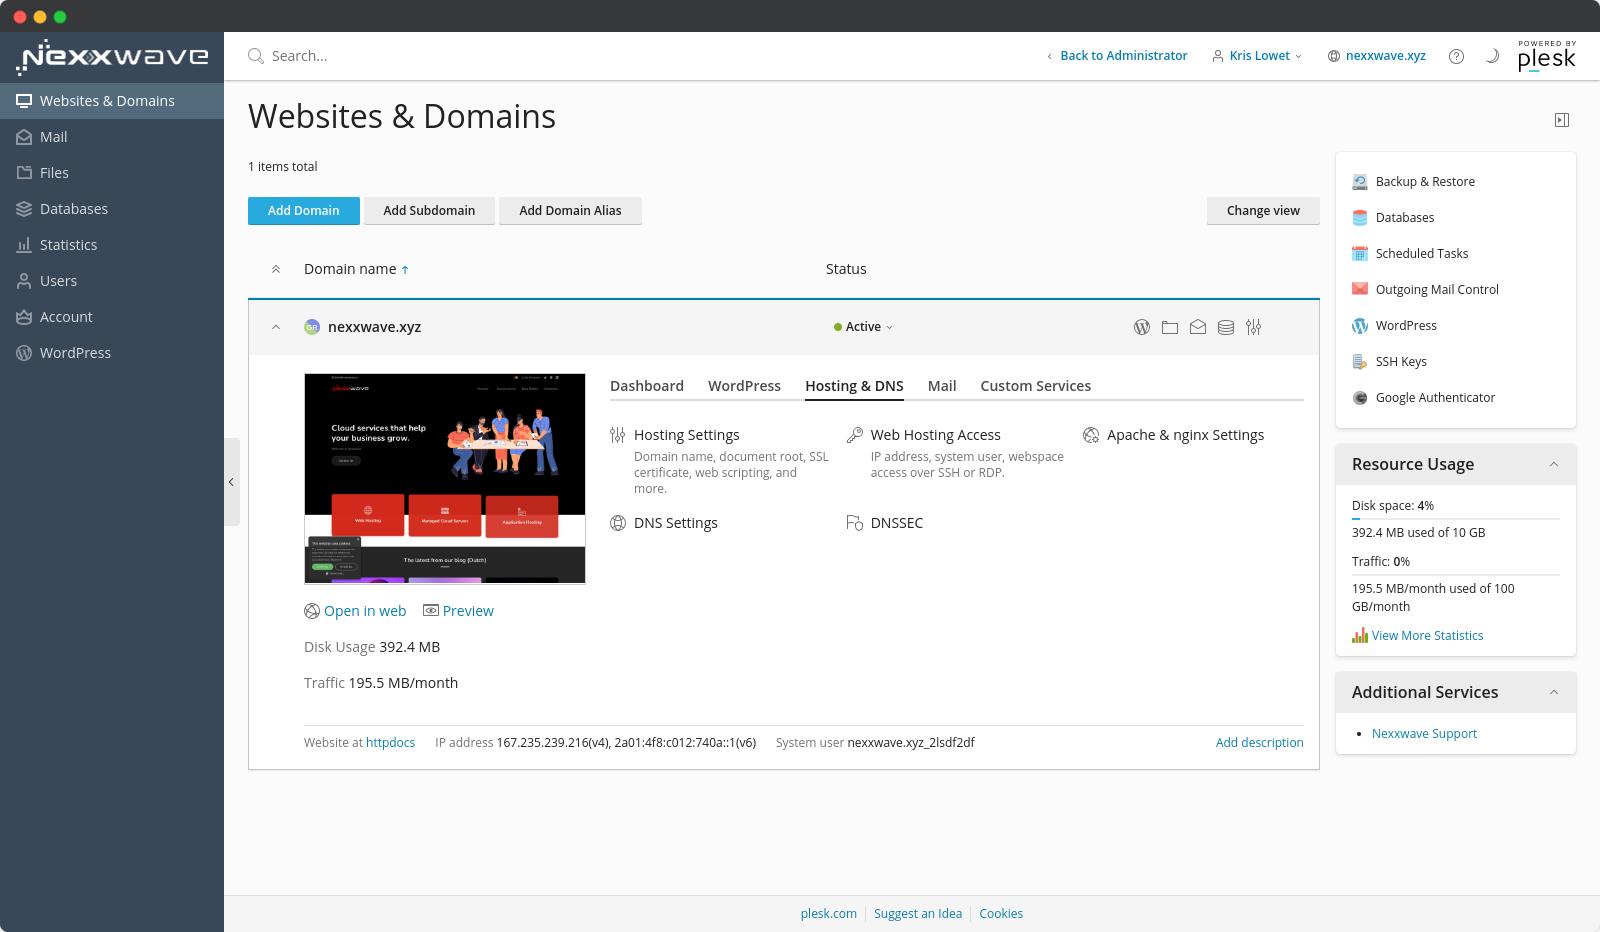Click Add description link

point(1259,743)
